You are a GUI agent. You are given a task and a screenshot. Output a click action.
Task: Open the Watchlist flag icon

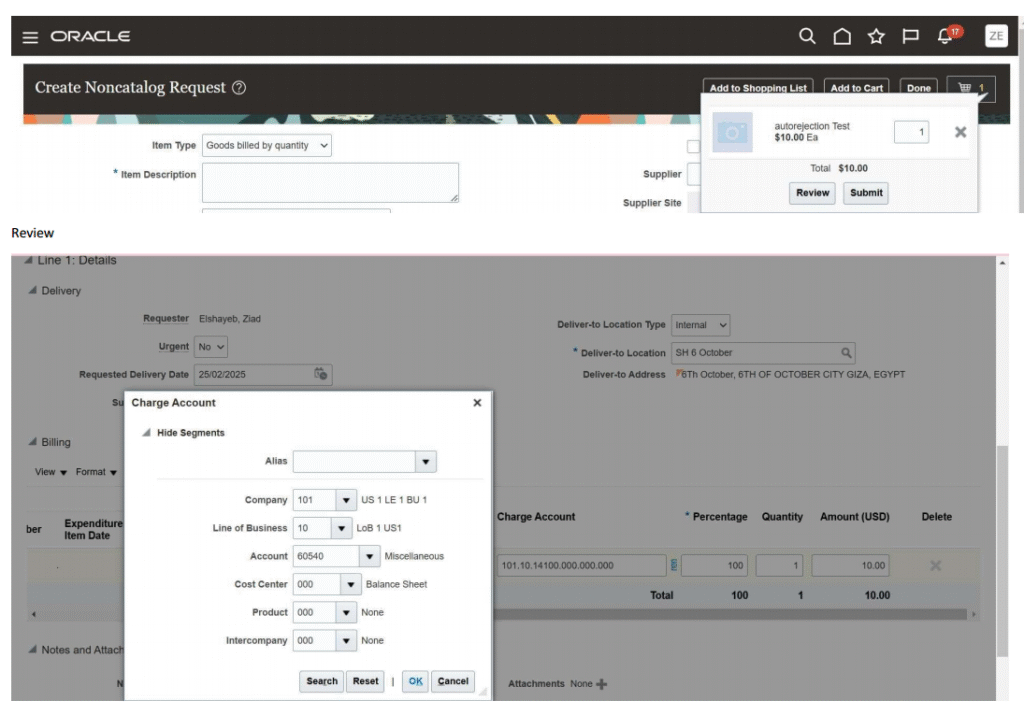pyautogui.click(x=910, y=36)
